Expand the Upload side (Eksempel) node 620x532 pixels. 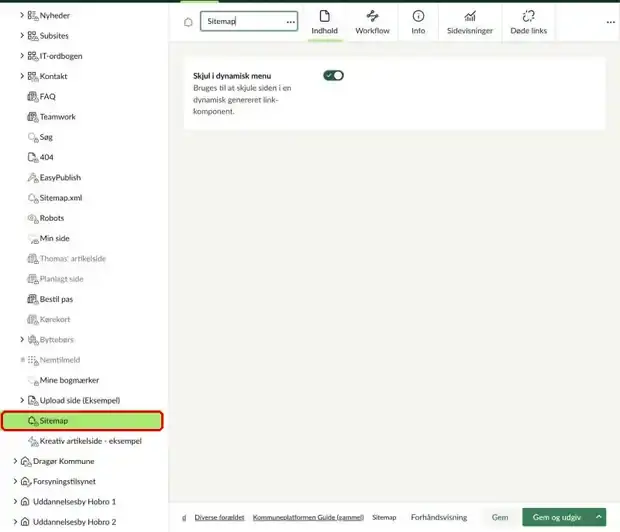pos(22,400)
